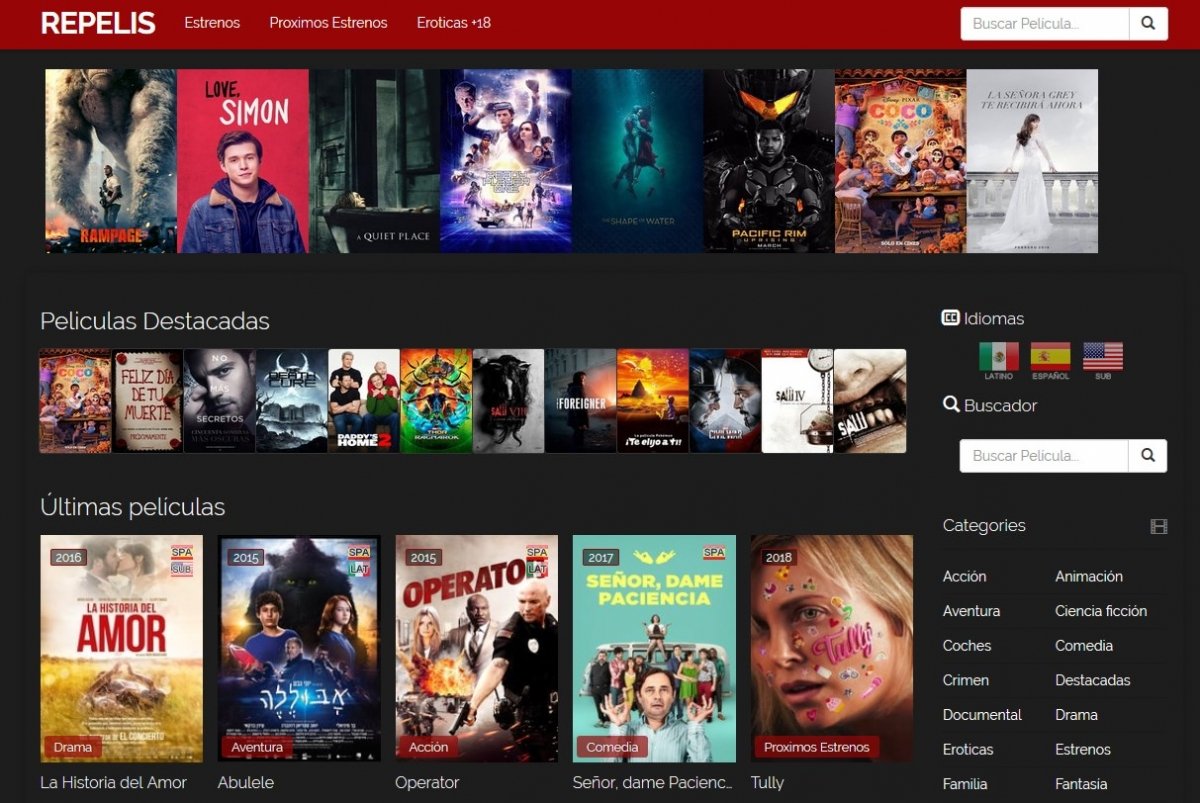Open La Señora Grey banner poster
The height and width of the screenshot is (803, 1200).
click(x=1032, y=161)
